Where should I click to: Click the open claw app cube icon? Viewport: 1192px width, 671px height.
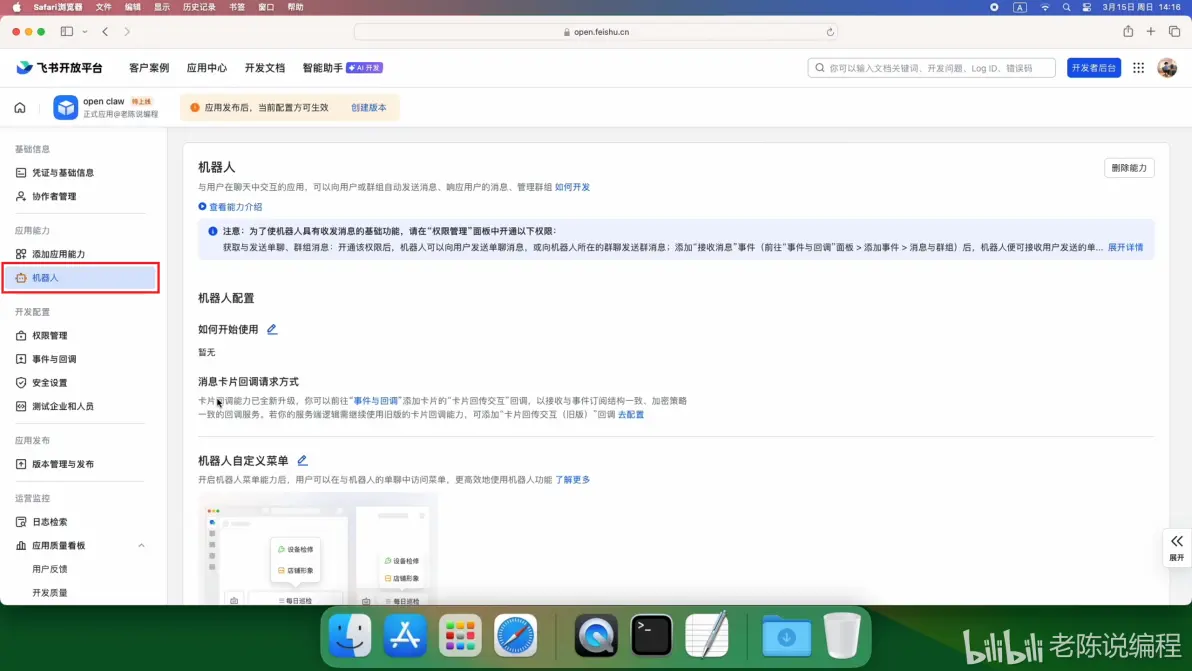(65, 108)
